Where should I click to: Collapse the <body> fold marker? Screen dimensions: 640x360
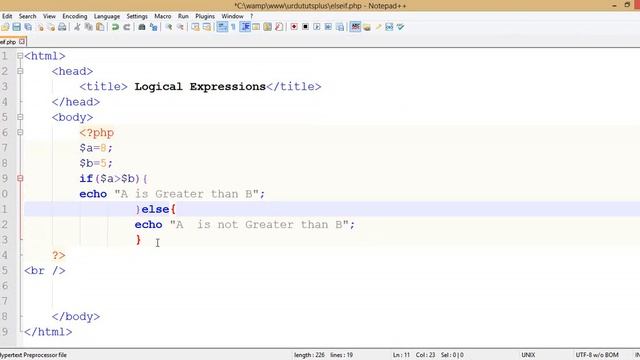coord(20,117)
